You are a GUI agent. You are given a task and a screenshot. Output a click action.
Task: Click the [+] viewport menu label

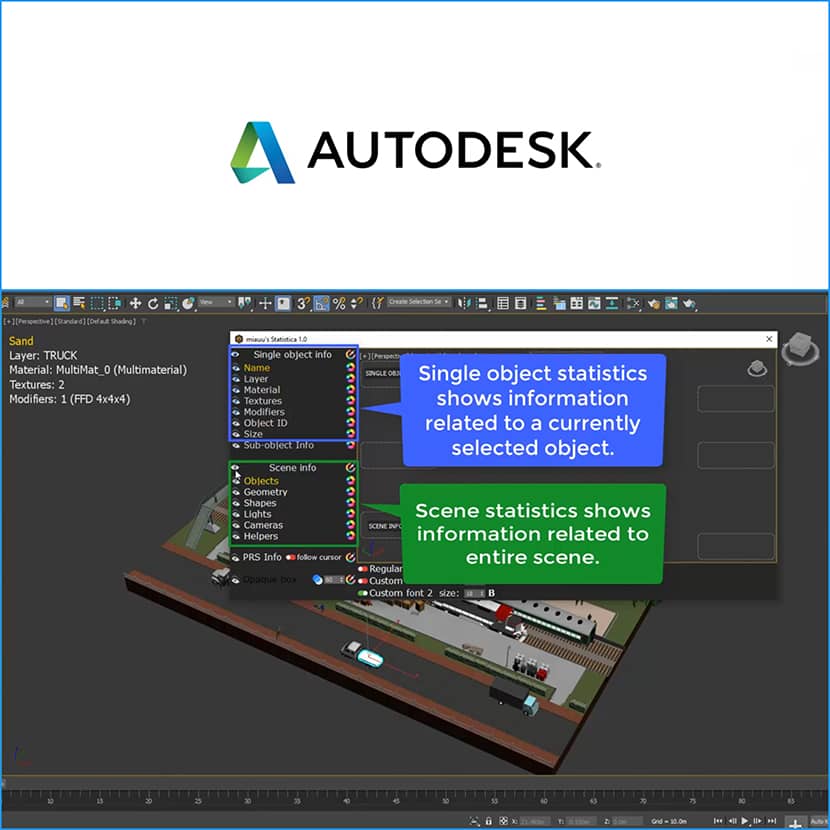[x=9, y=321]
